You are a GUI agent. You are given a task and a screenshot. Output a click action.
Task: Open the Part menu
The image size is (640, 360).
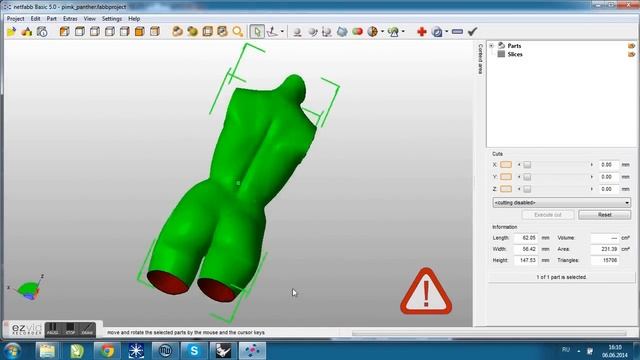tap(51, 19)
